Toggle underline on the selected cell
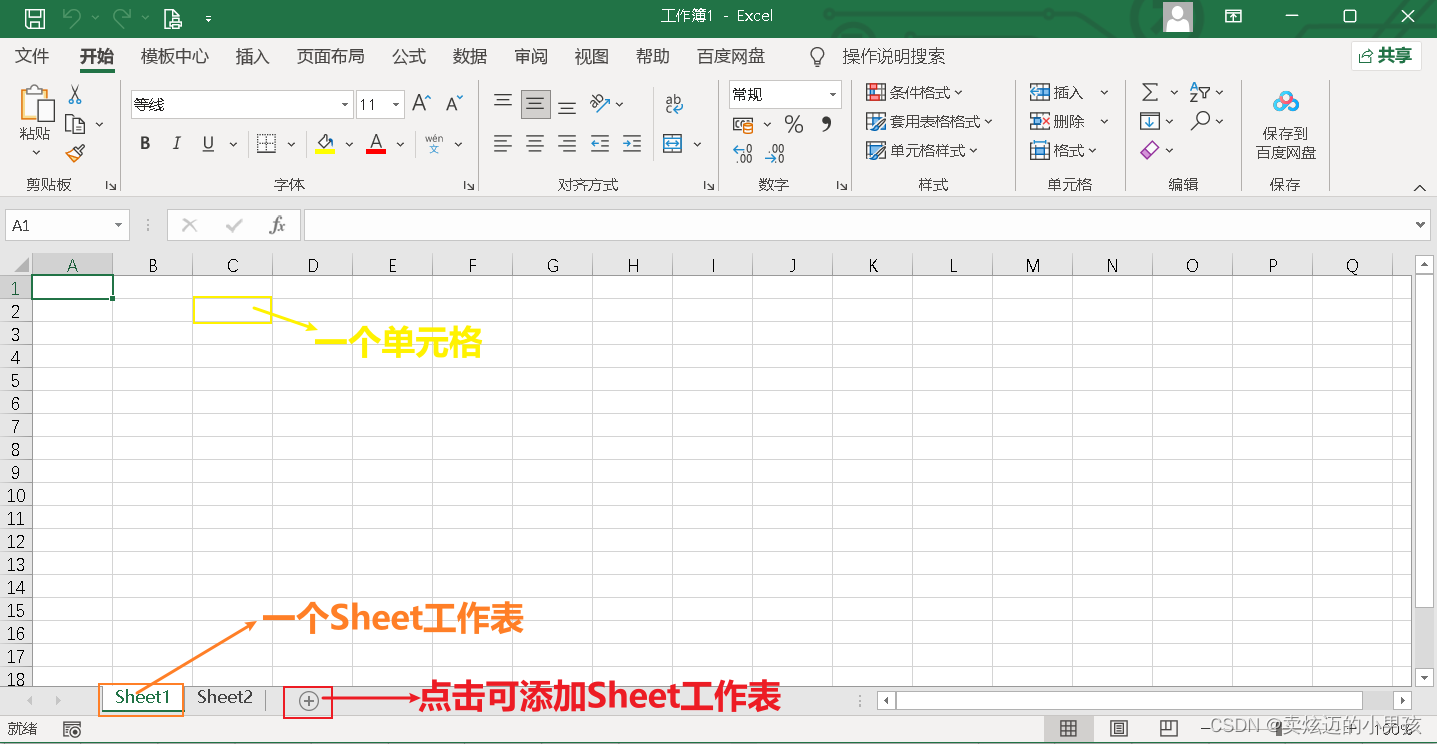 pos(209,143)
